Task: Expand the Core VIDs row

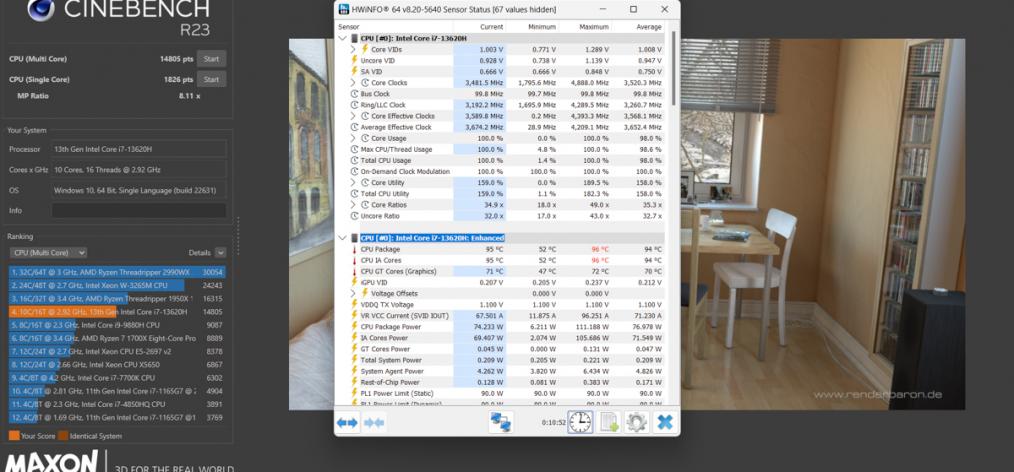Action: (353, 49)
